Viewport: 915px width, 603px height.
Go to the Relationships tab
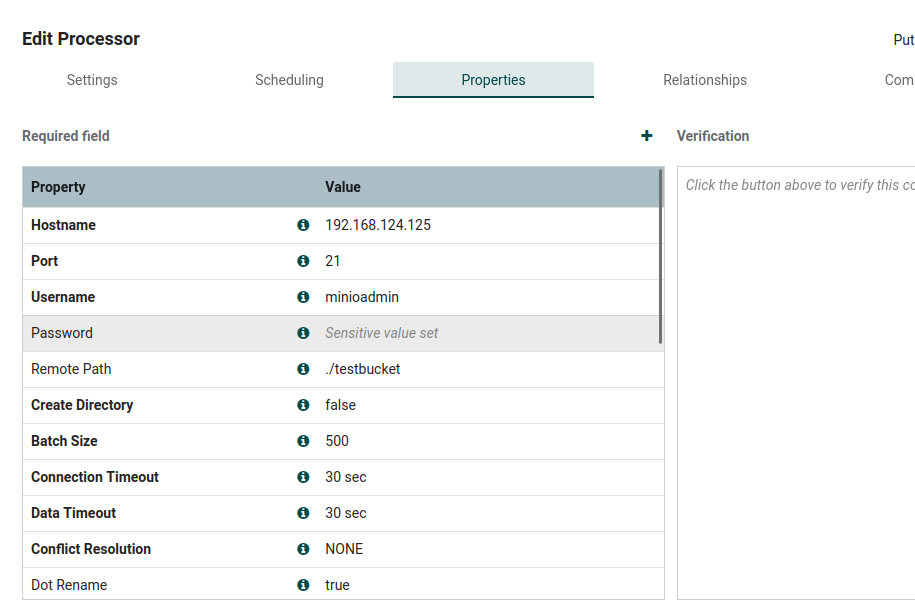click(705, 80)
